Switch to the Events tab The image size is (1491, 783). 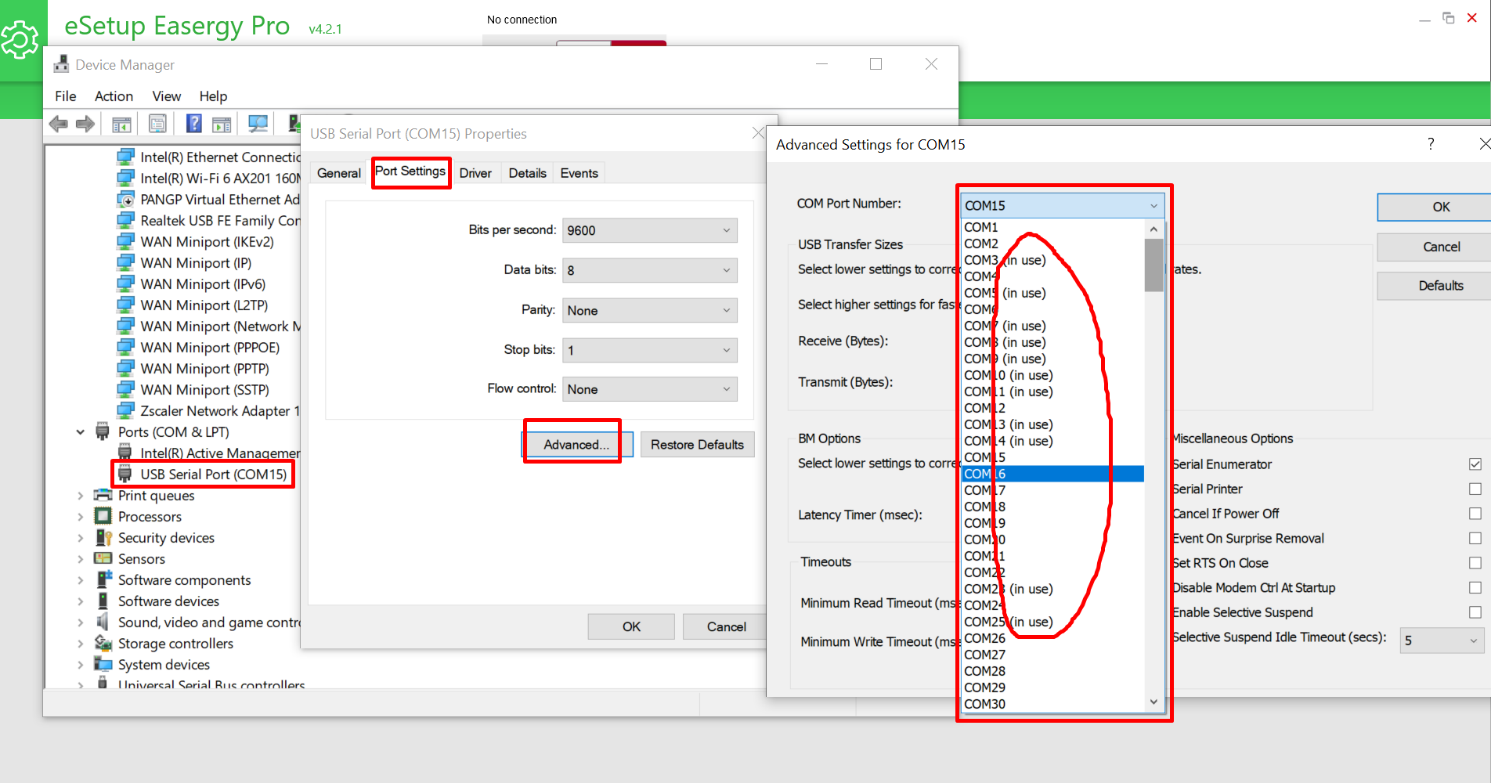579,173
